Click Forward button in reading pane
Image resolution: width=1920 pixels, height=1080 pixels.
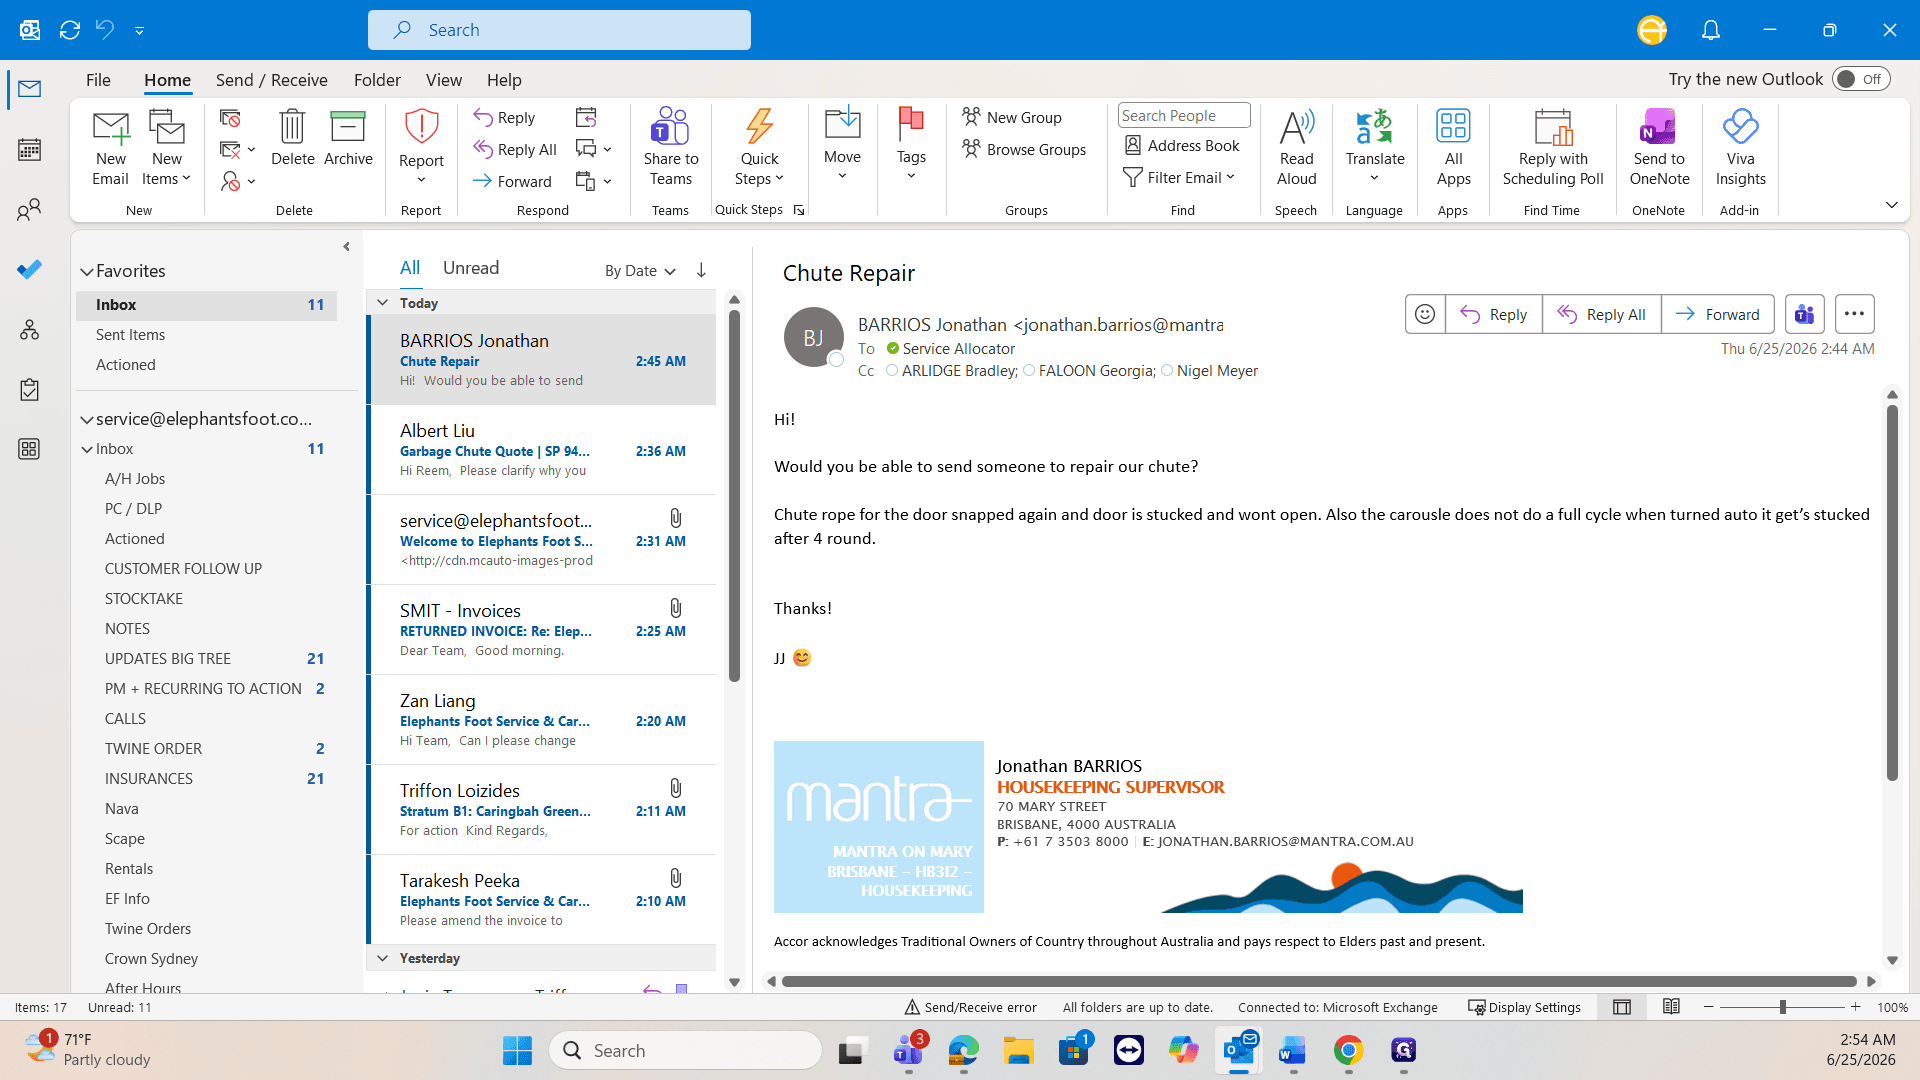1717,314
